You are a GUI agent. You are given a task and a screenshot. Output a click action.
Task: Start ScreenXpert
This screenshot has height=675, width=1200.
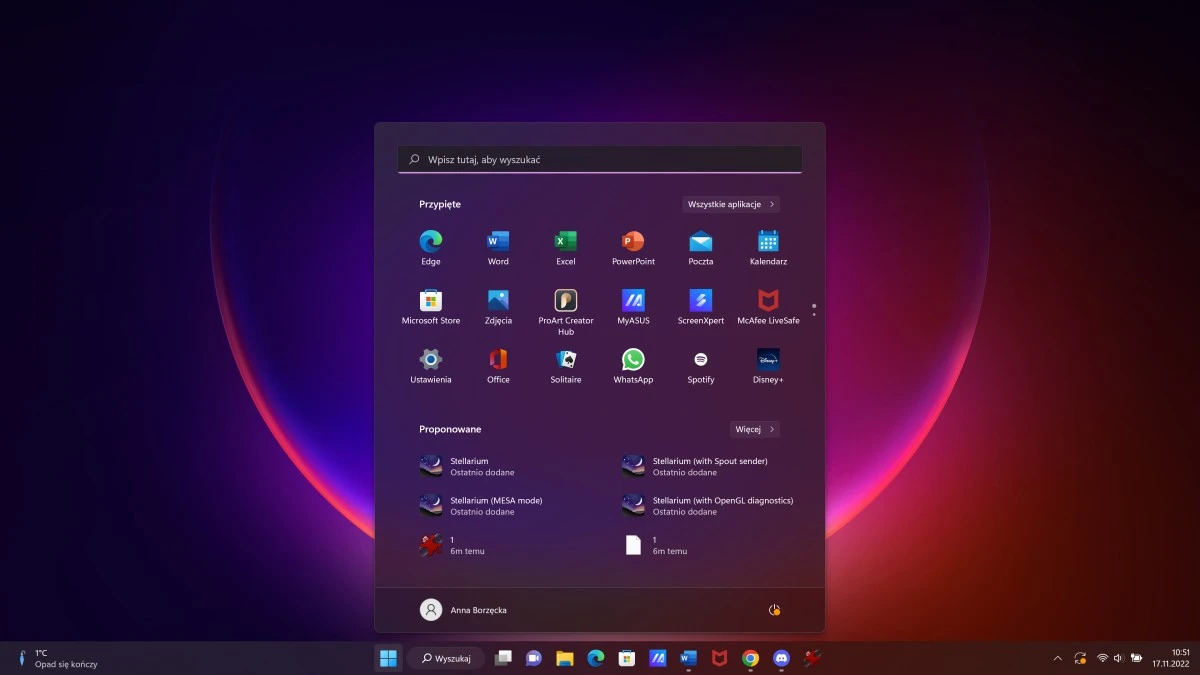[x=700, y=305]
